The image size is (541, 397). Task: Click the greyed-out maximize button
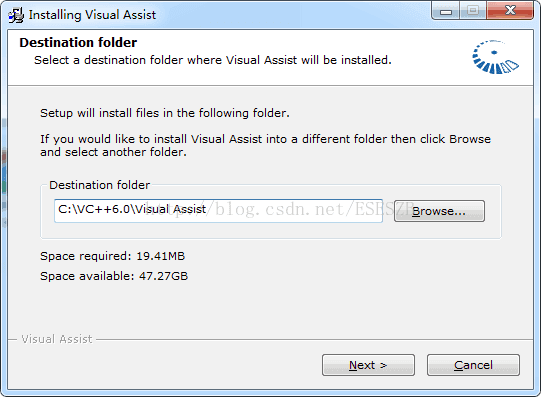(473, 11)
